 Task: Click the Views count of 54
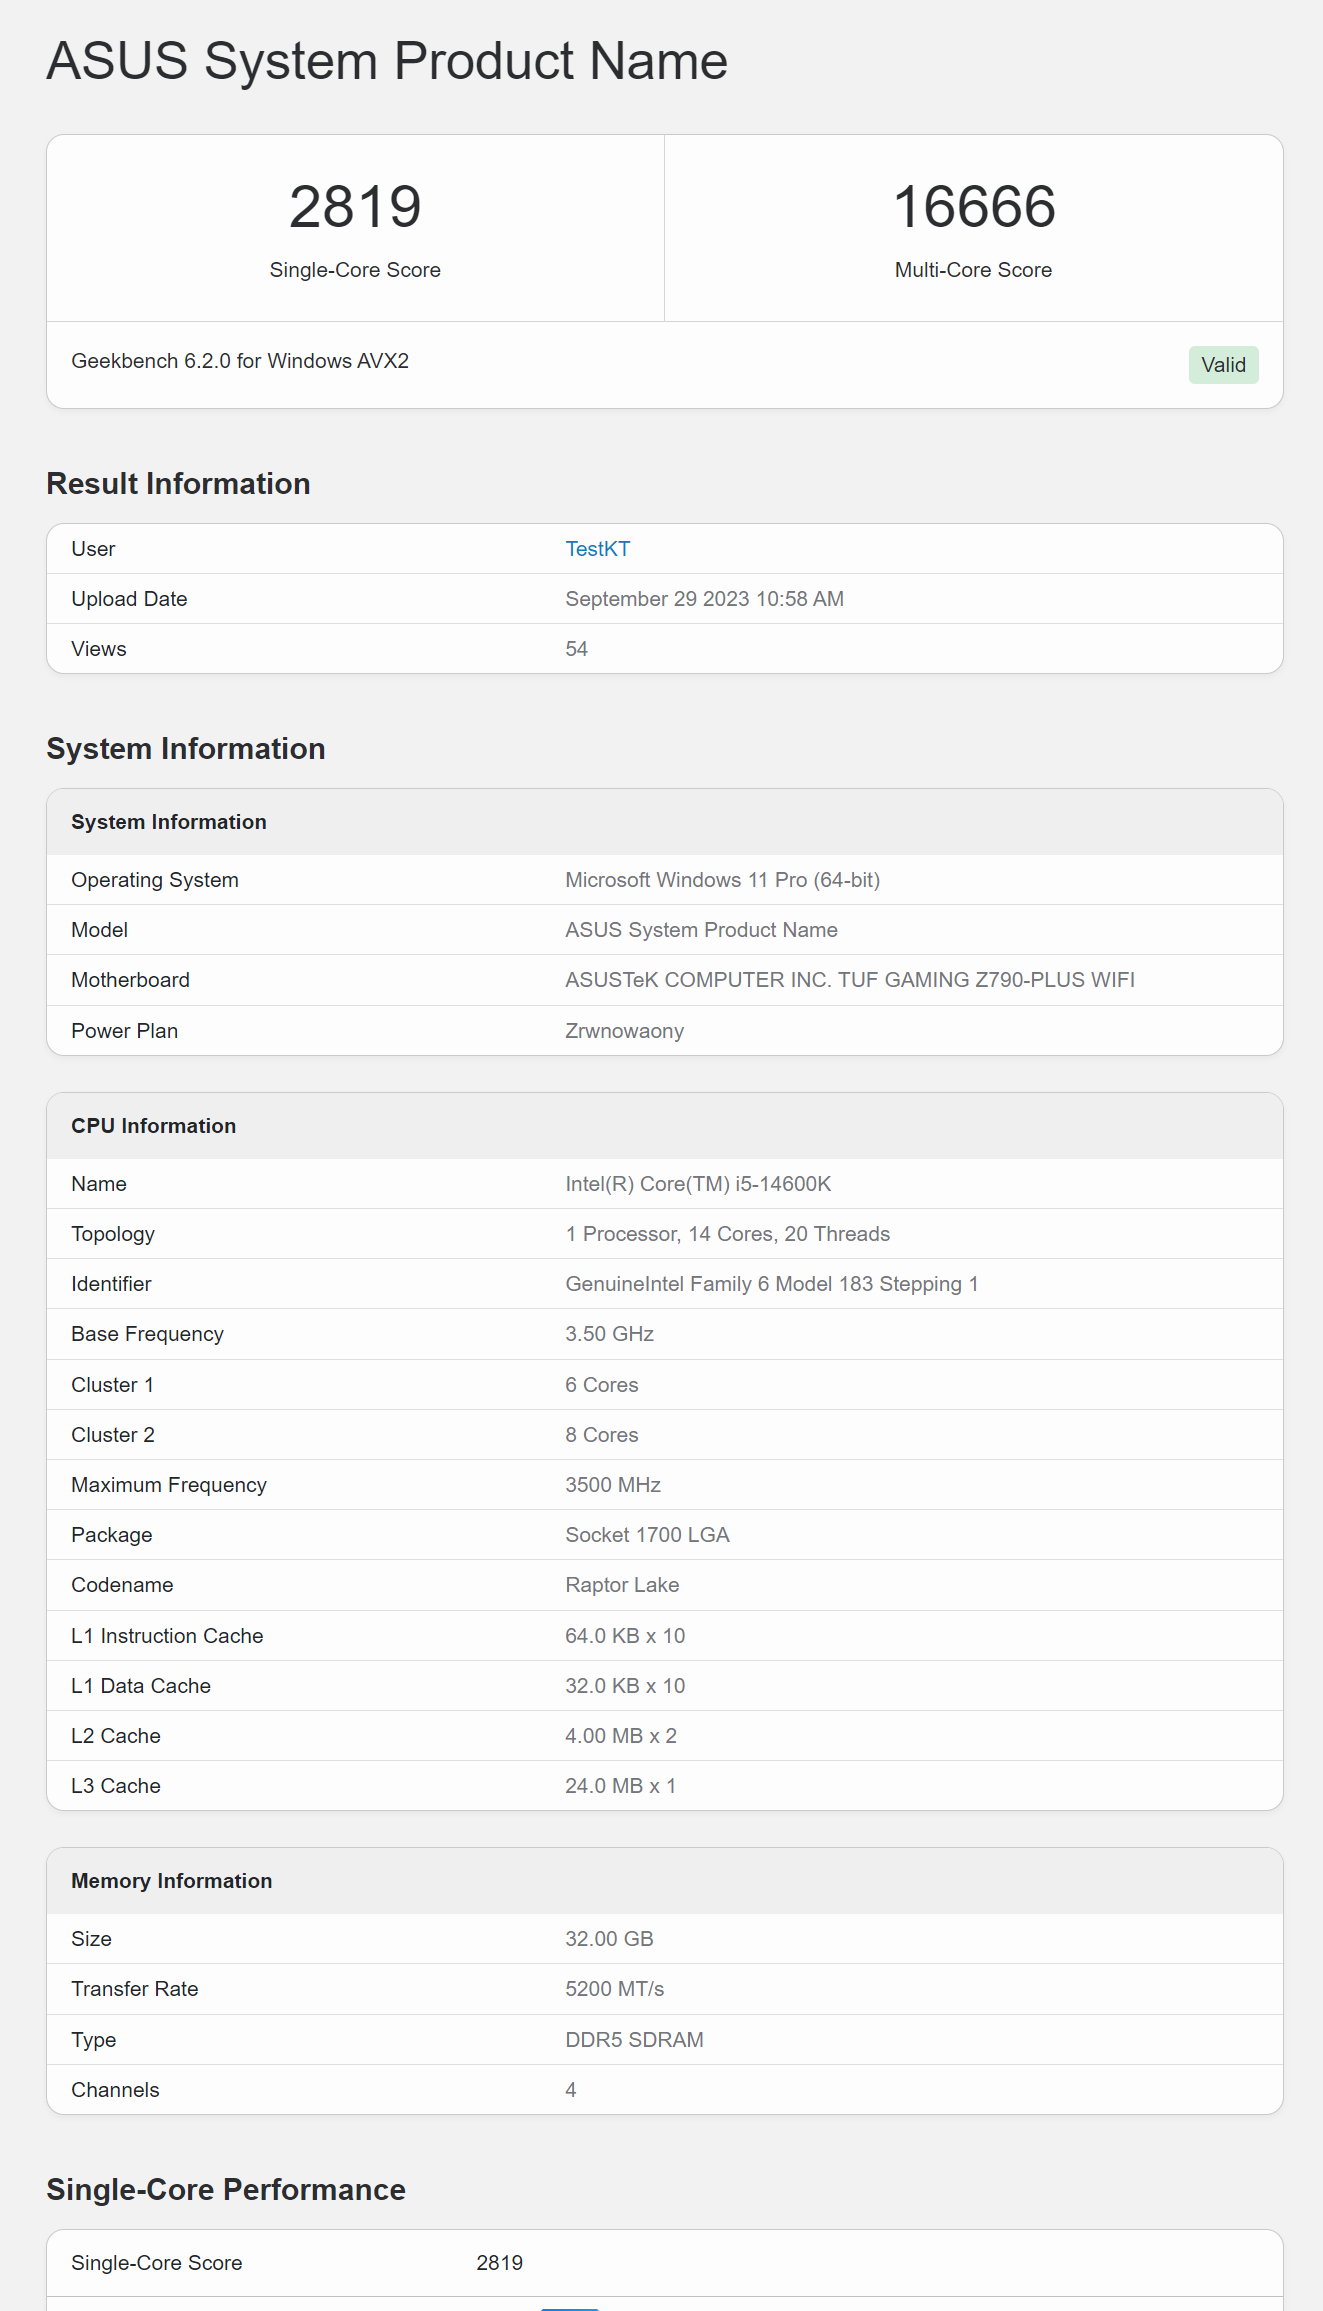576,649
